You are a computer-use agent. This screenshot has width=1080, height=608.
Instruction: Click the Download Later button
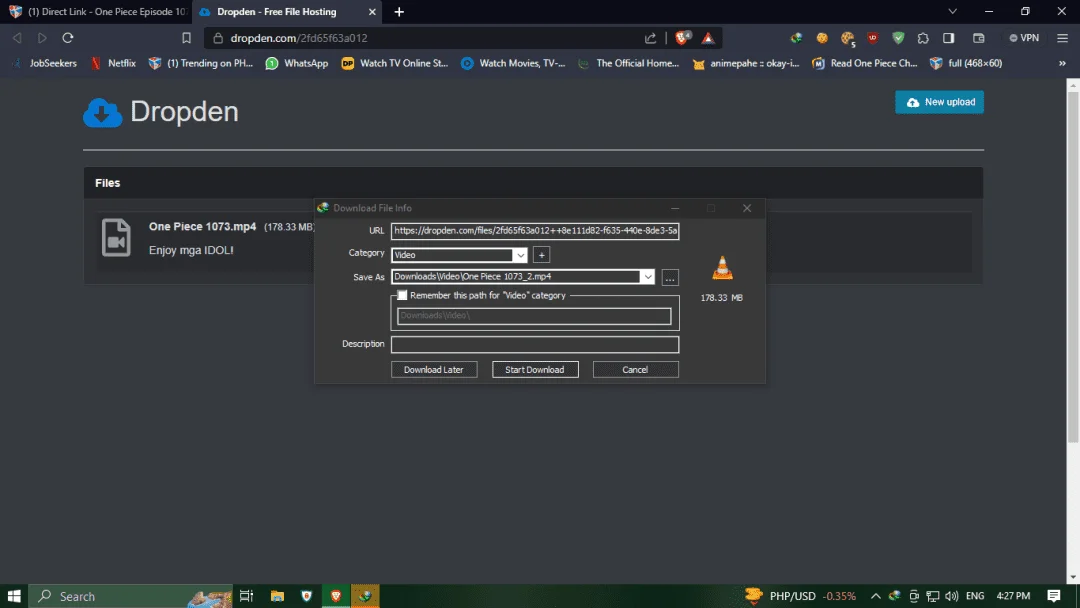click(x=434, y=370)
